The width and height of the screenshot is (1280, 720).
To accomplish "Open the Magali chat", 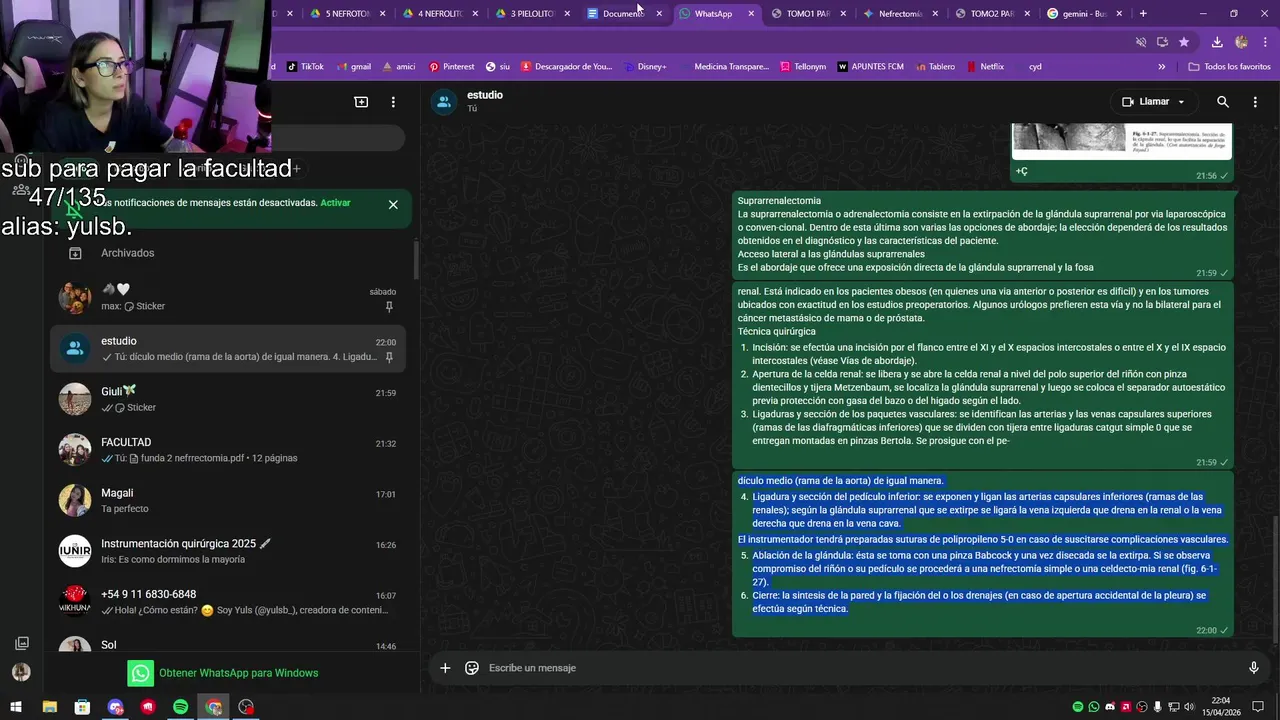I will pos(228,501).
